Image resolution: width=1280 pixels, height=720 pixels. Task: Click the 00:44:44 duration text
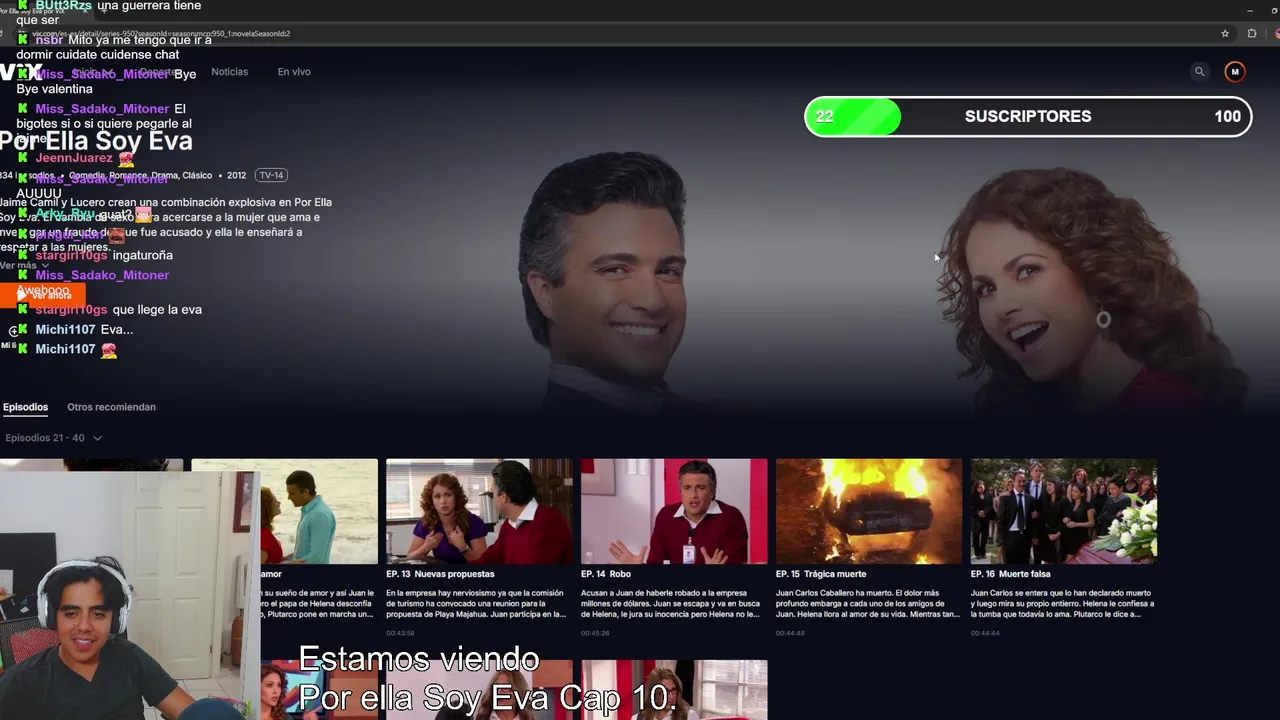[x=985, y=633]
